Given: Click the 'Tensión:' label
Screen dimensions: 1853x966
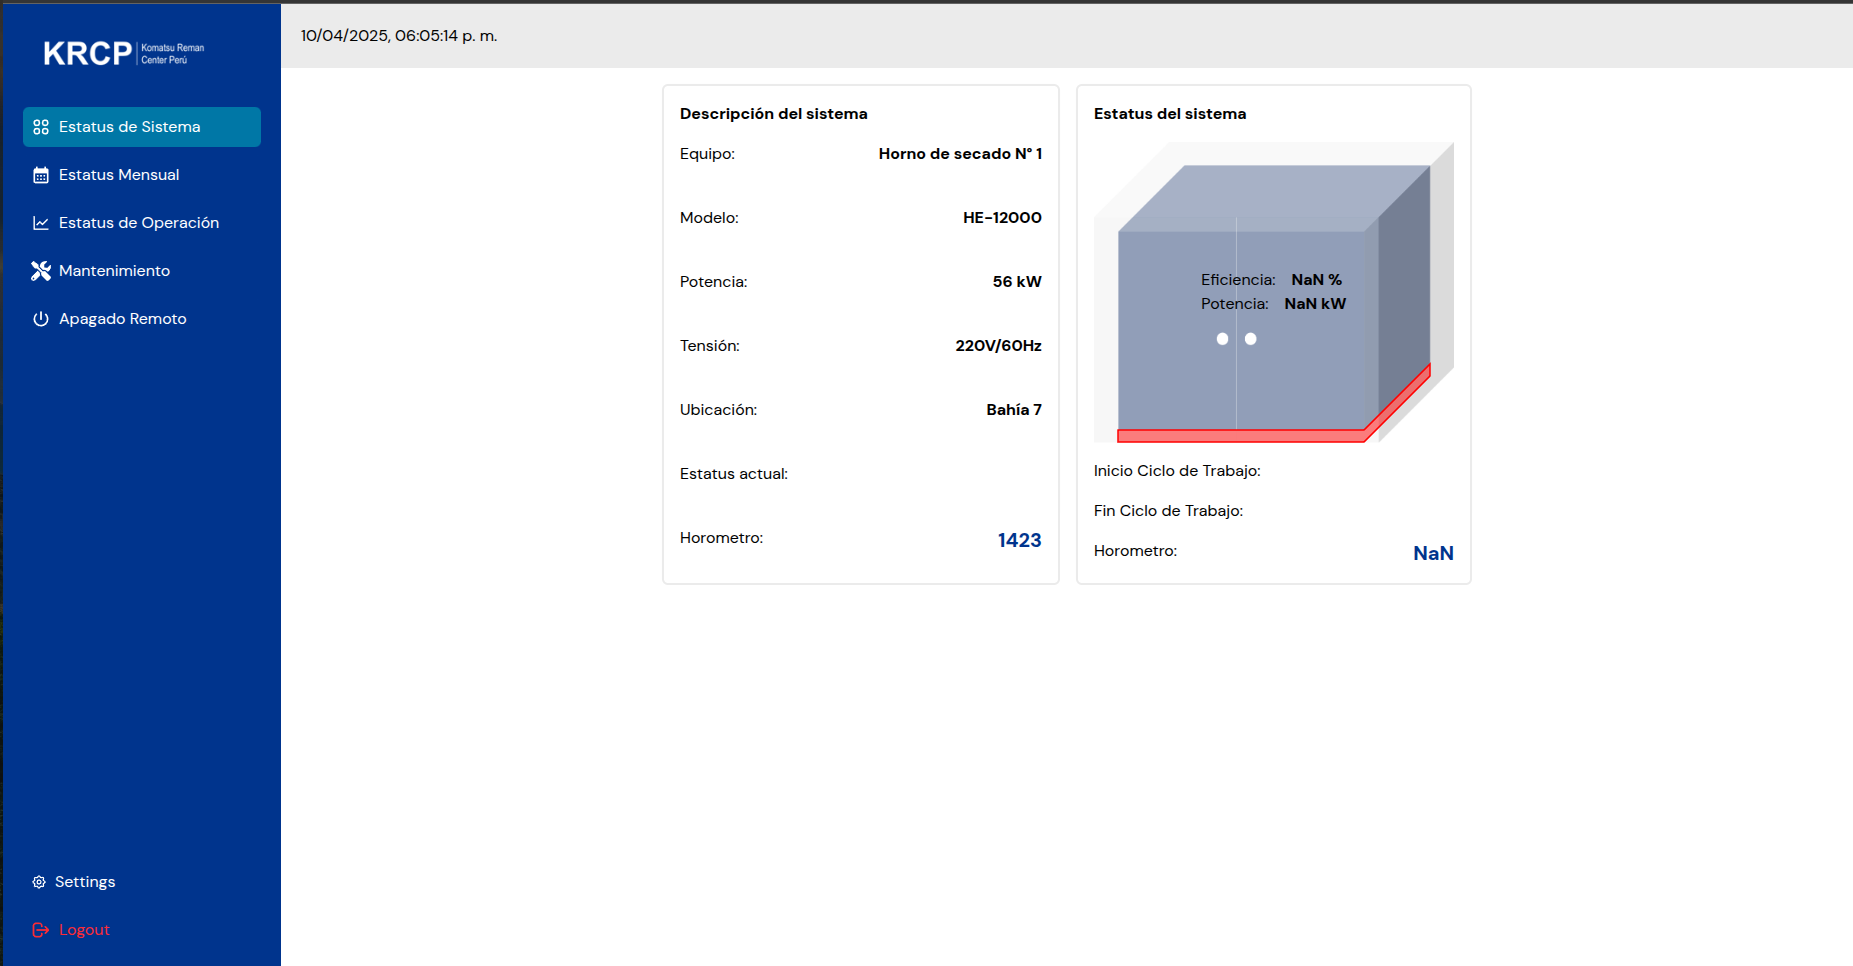Looking at the screenshot, I should pos(710,346).
